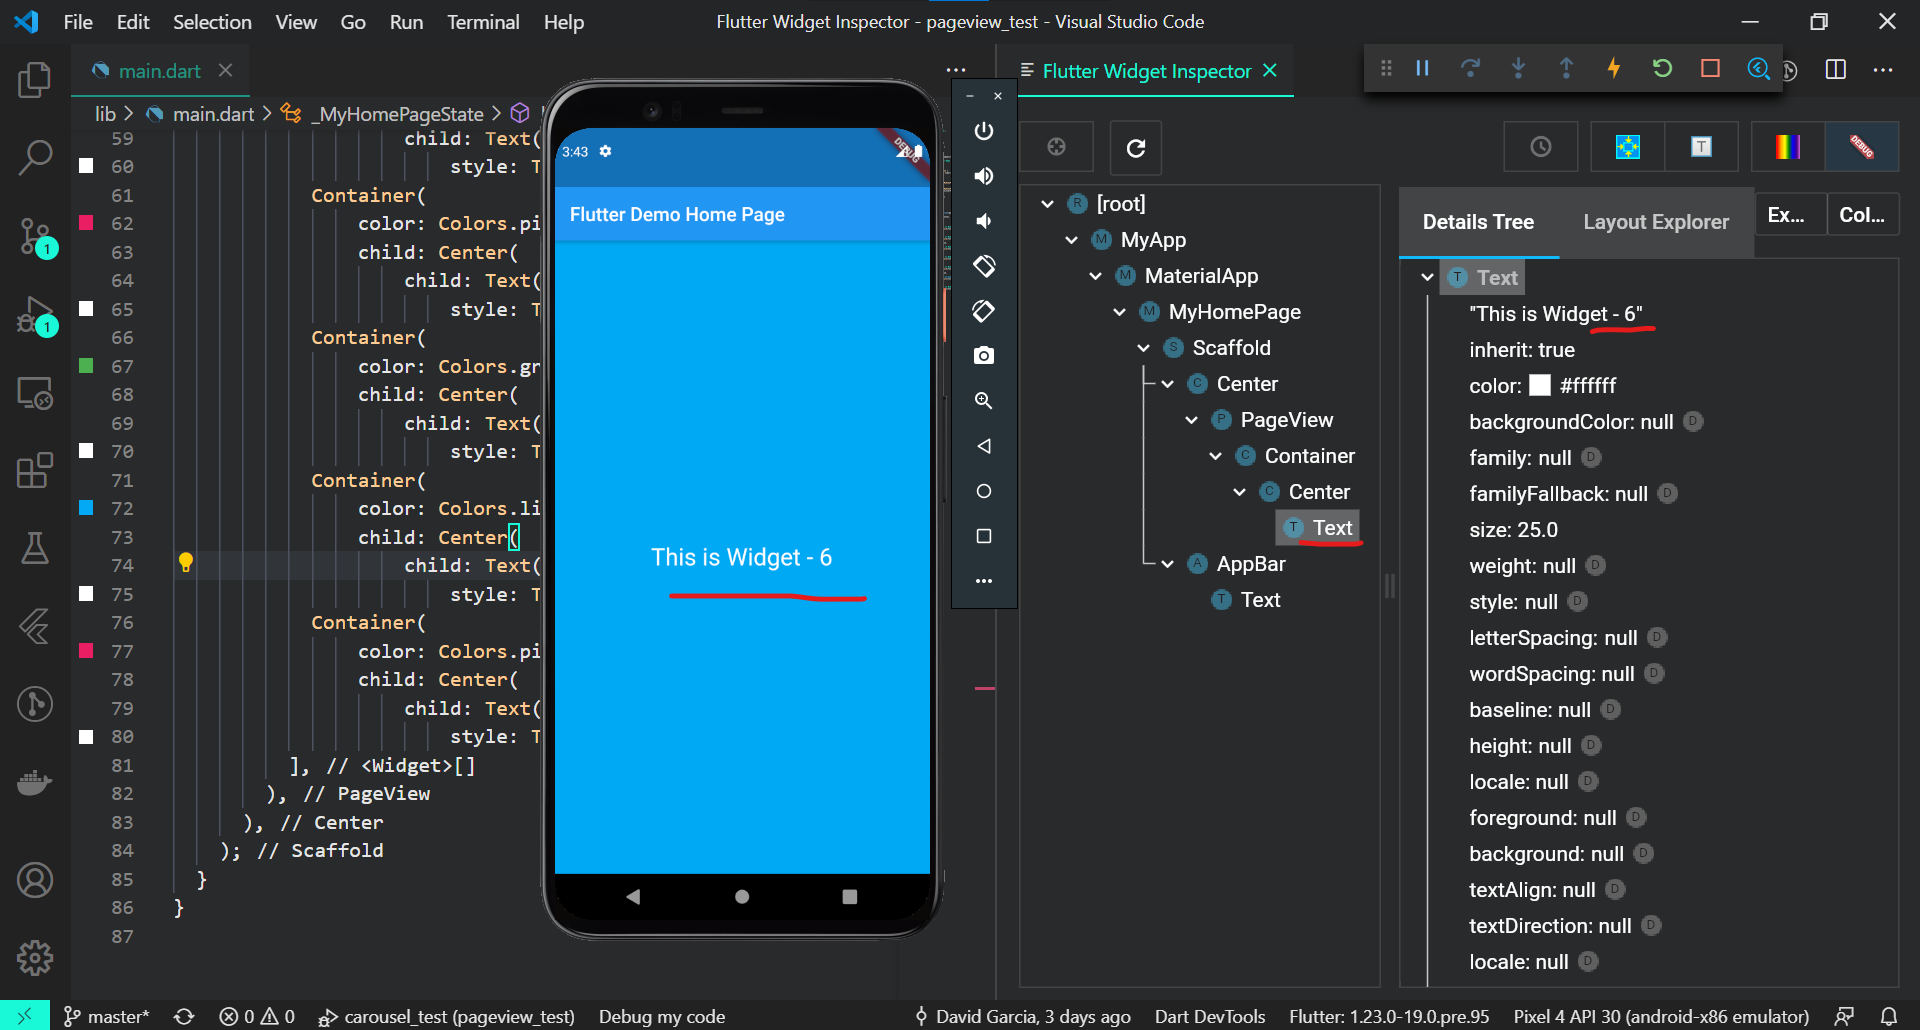1920x1030 pixels.
Task: Step into code with the down arrow icon
Action: click(x=1518, y=68)
